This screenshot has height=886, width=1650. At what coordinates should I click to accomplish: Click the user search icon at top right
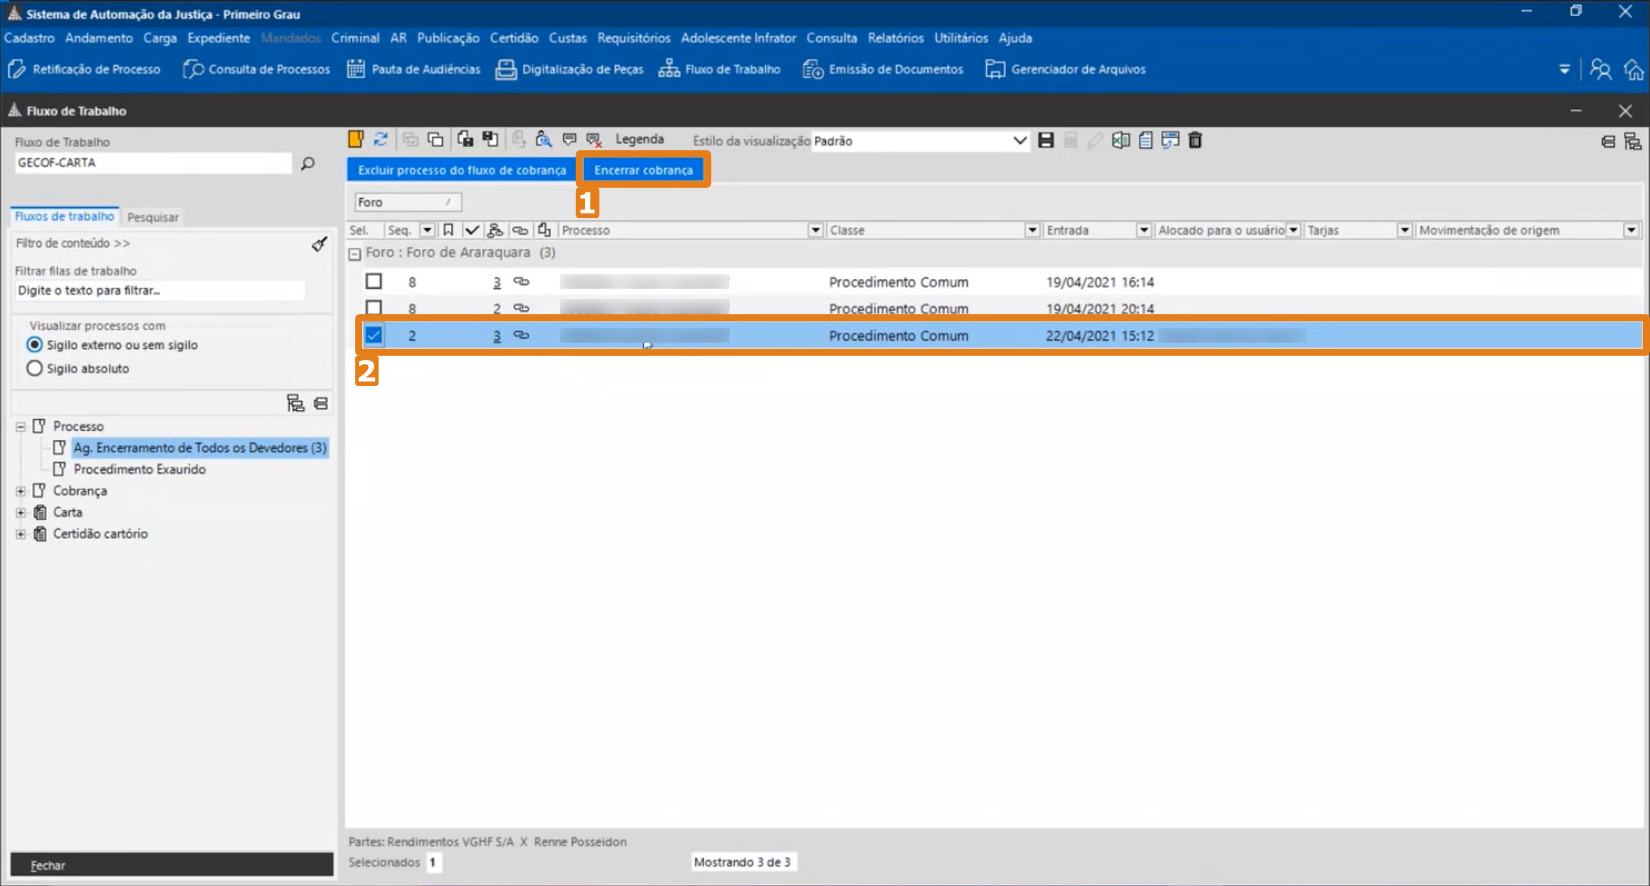pyautogui.click(x=1600, y=69)
